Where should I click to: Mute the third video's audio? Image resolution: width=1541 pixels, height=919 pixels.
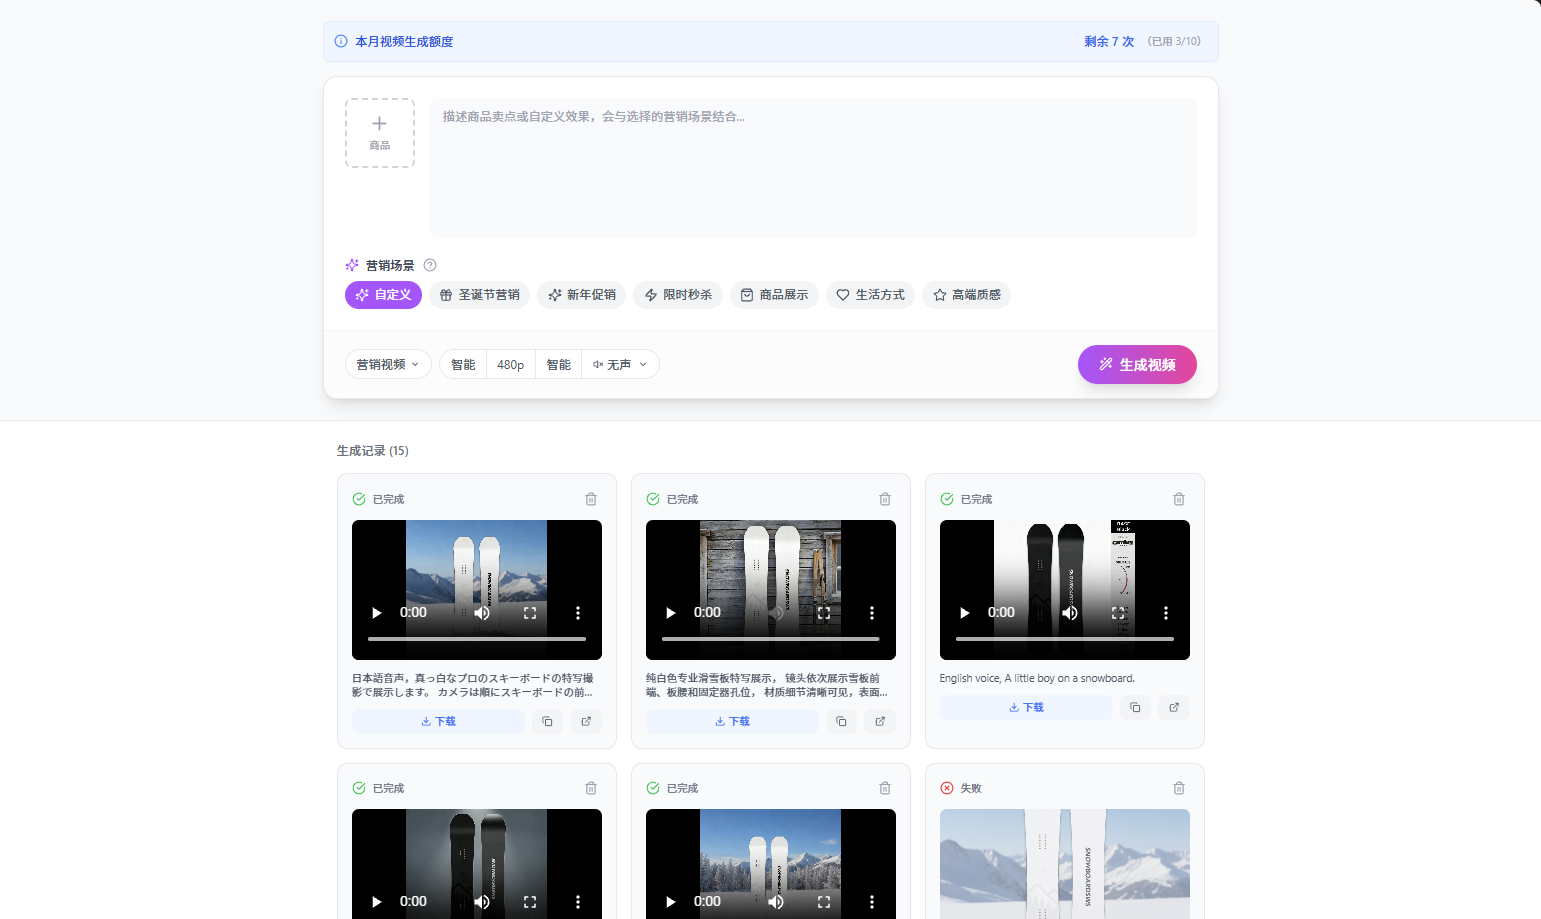pyautogui.click(x=1070, y=613)
